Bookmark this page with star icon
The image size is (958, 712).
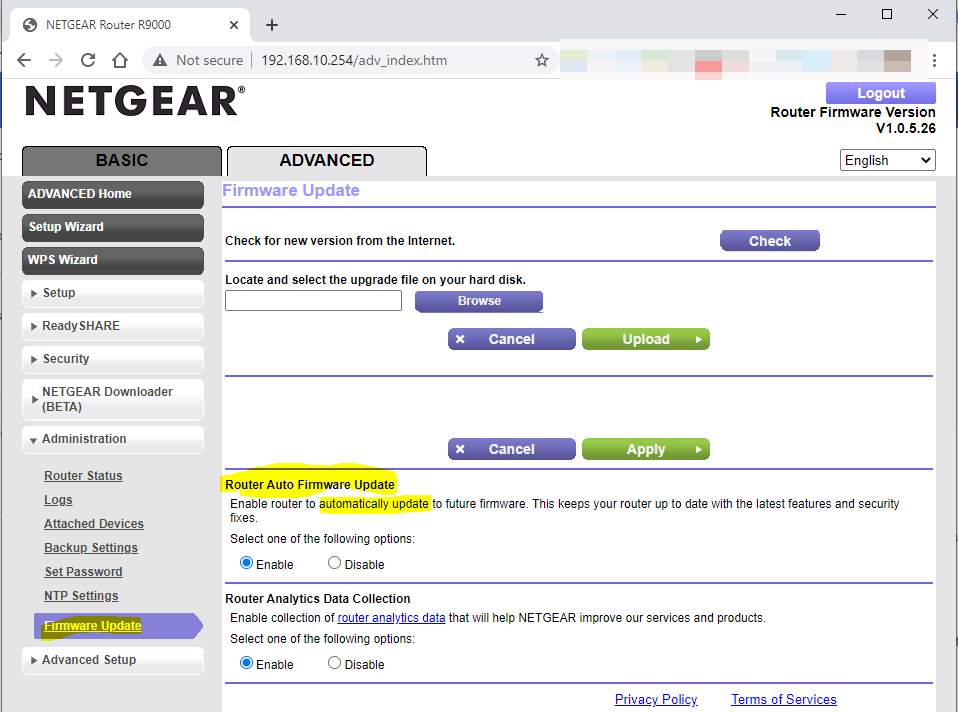coord(542,60)
